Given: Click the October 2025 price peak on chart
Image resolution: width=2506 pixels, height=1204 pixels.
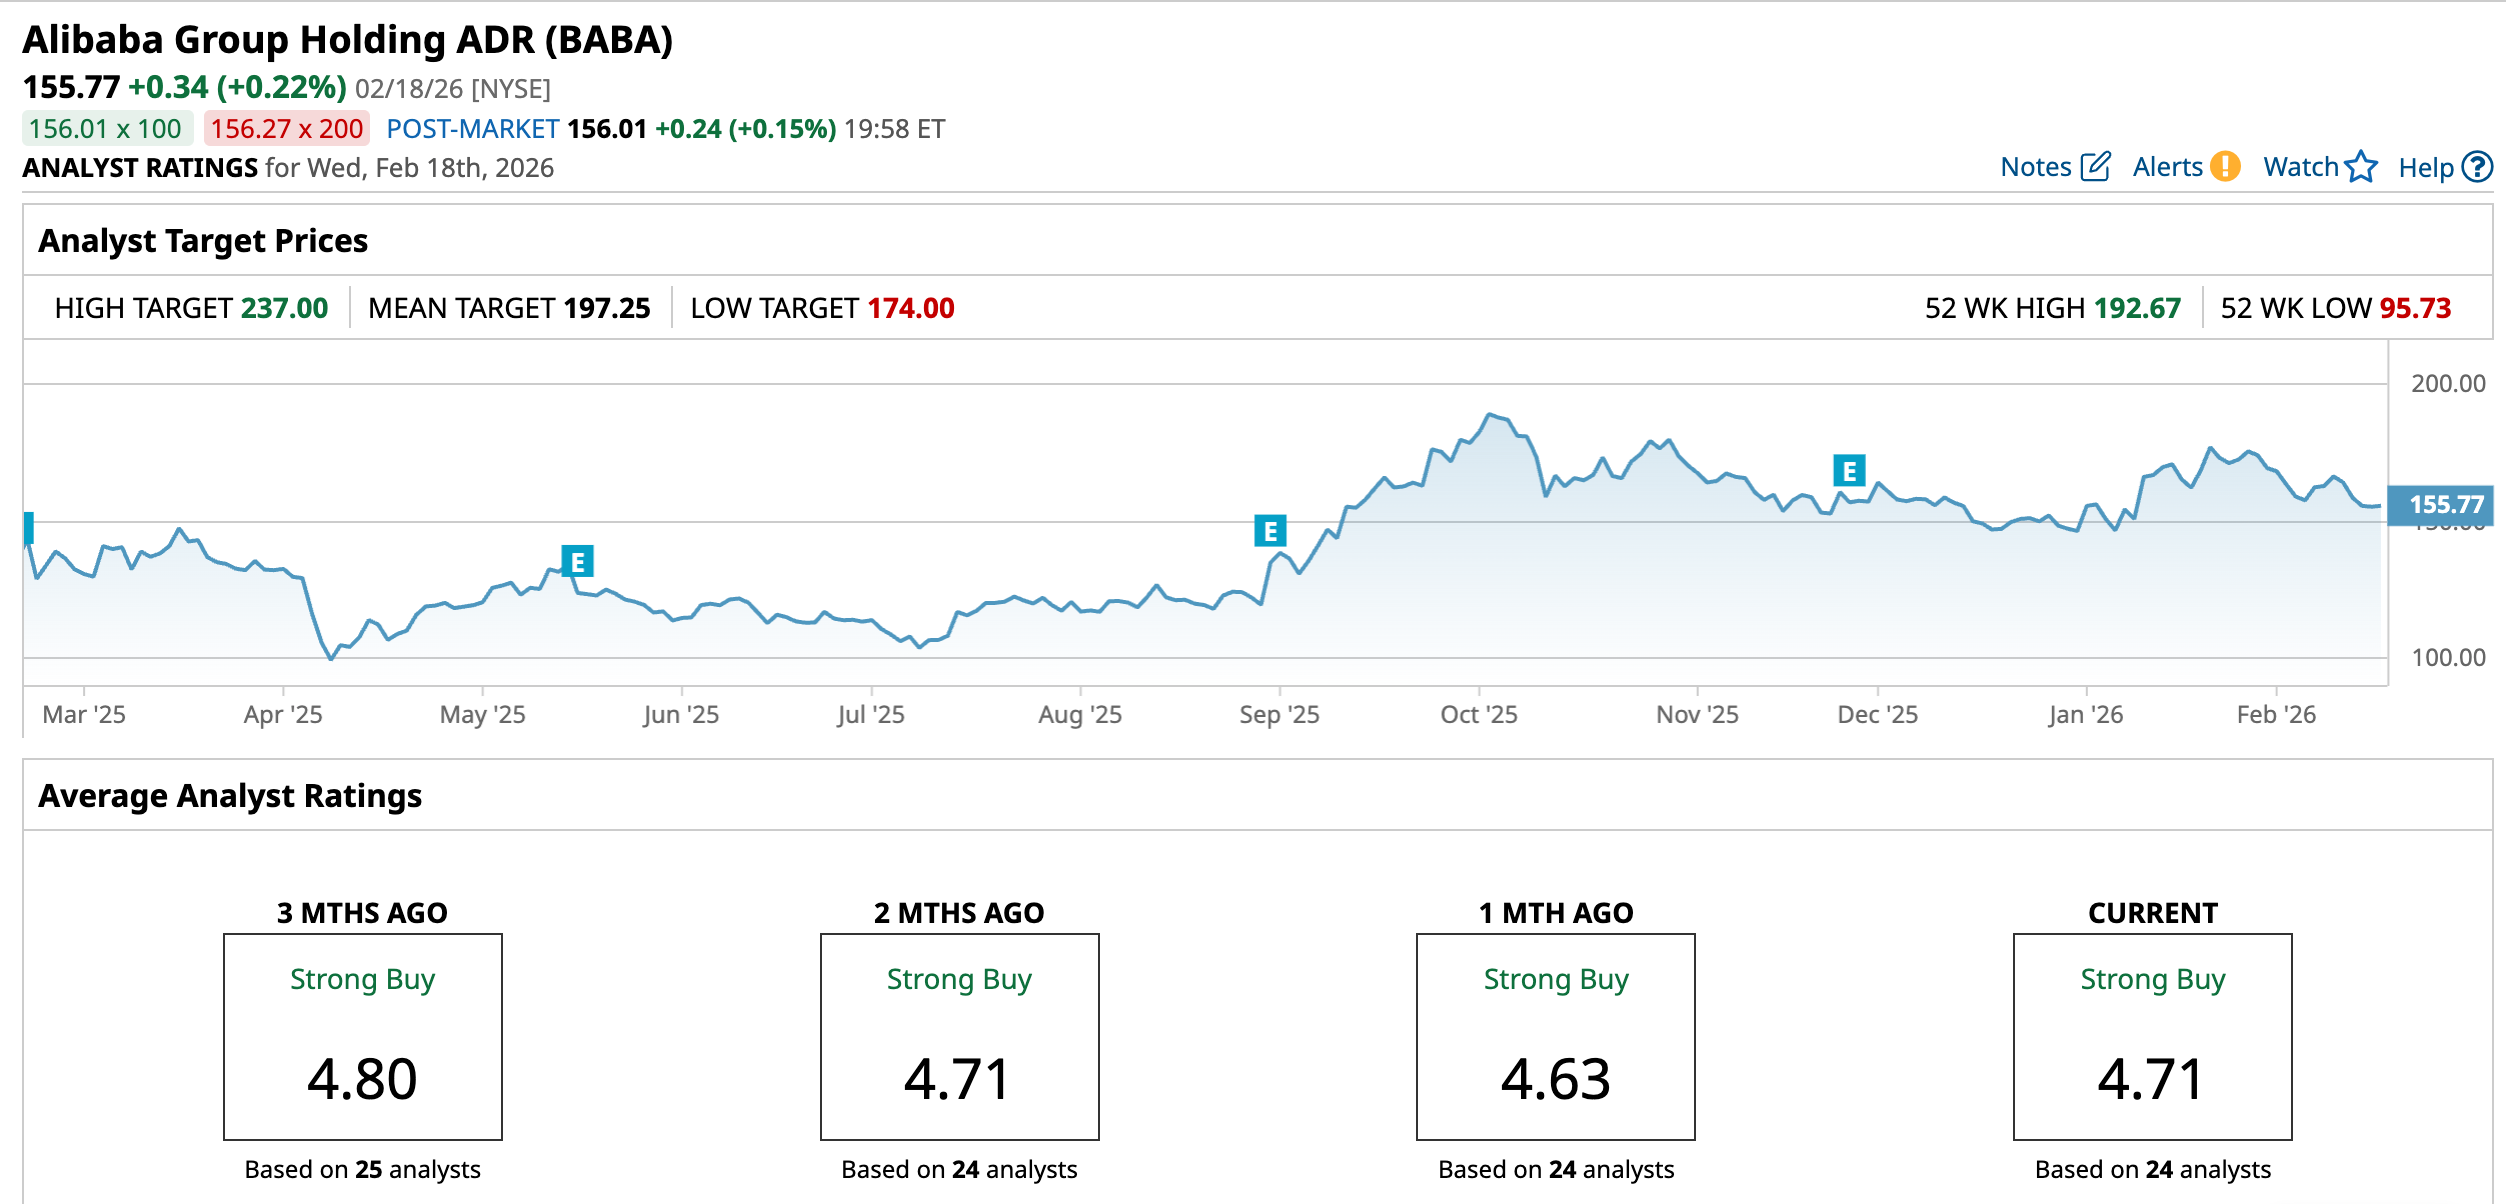Looking at the screenshot, I should (x=1490, y=414).
